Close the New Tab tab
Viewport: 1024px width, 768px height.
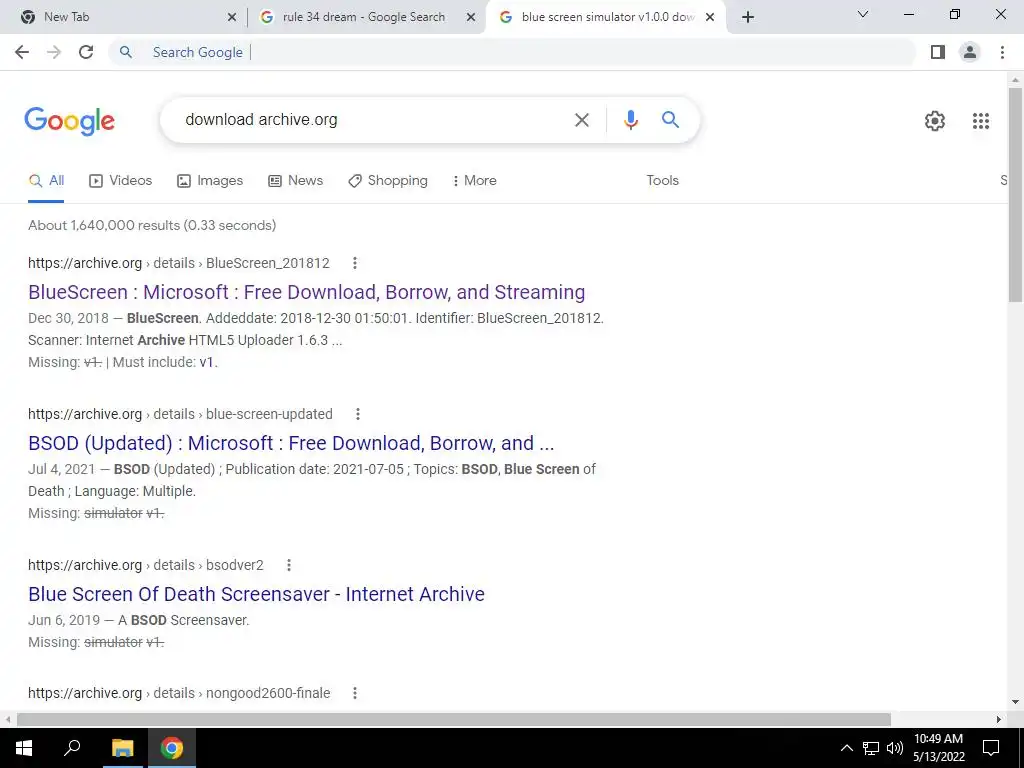(232, 18)
